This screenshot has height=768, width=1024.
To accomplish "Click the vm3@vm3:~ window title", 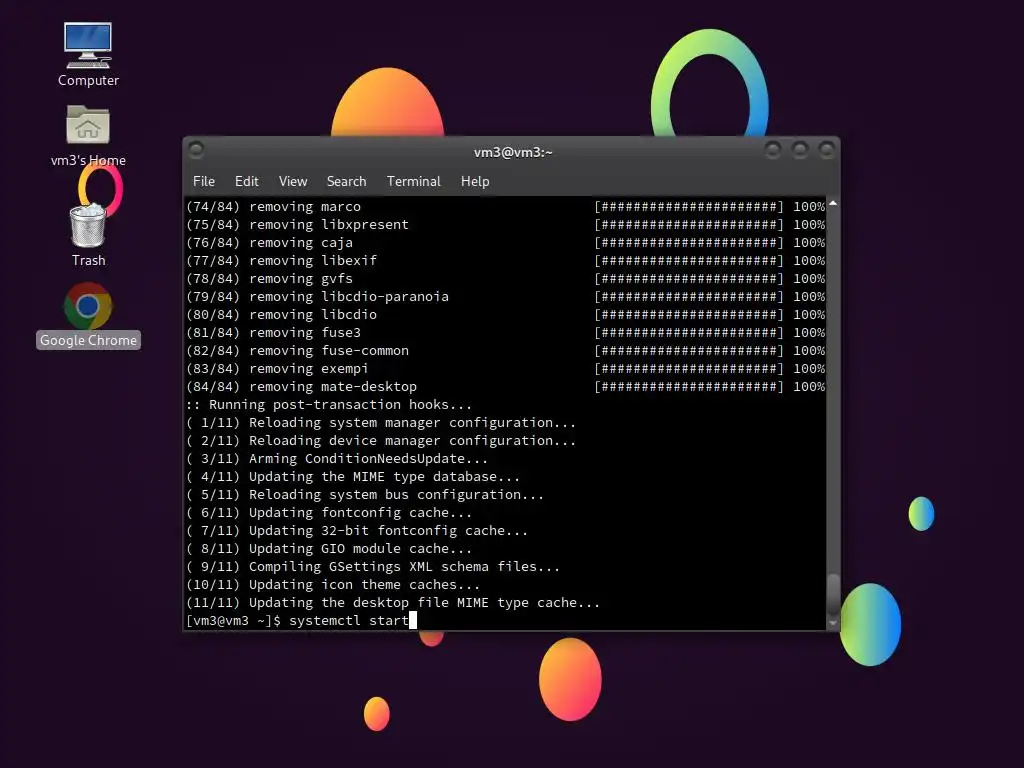I will 513,152.
